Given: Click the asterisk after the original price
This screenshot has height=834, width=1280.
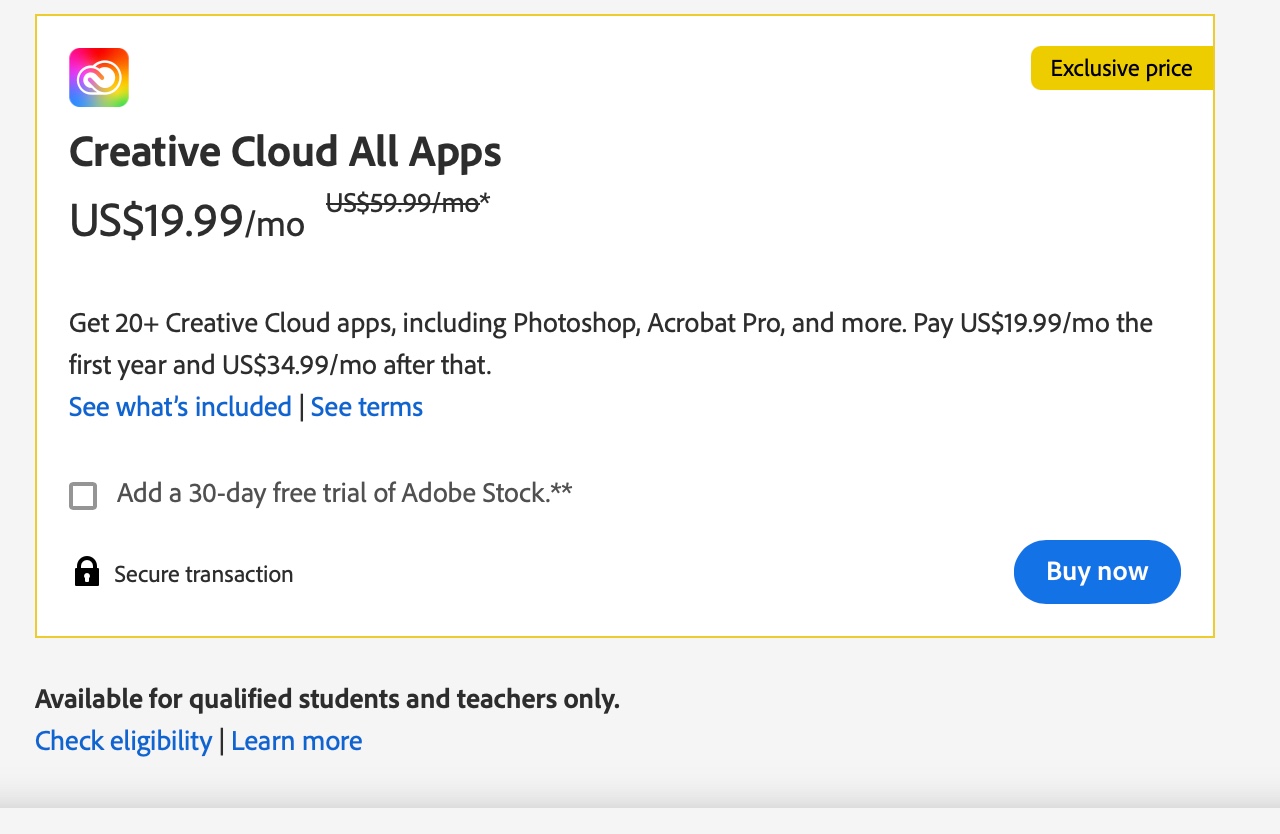Looking at the screenshot, I should click(x=485, y=200).
